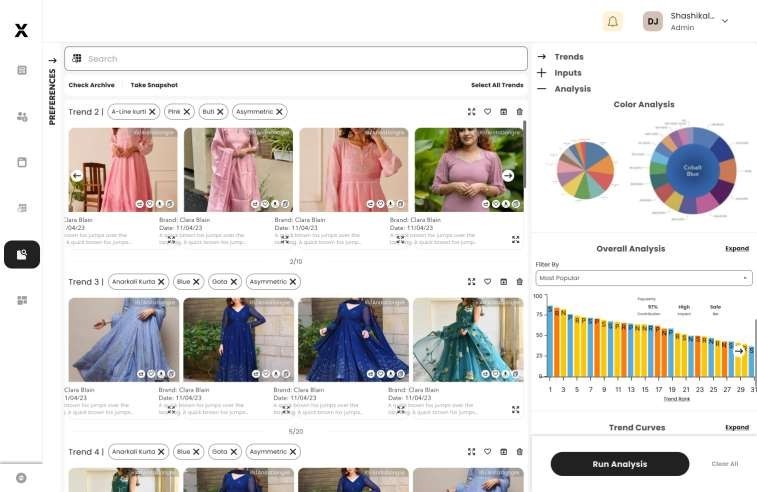This screenshot has height=492, width=757.
Task: Archive Trend 2 with the box icon
Action: [504, 112]
